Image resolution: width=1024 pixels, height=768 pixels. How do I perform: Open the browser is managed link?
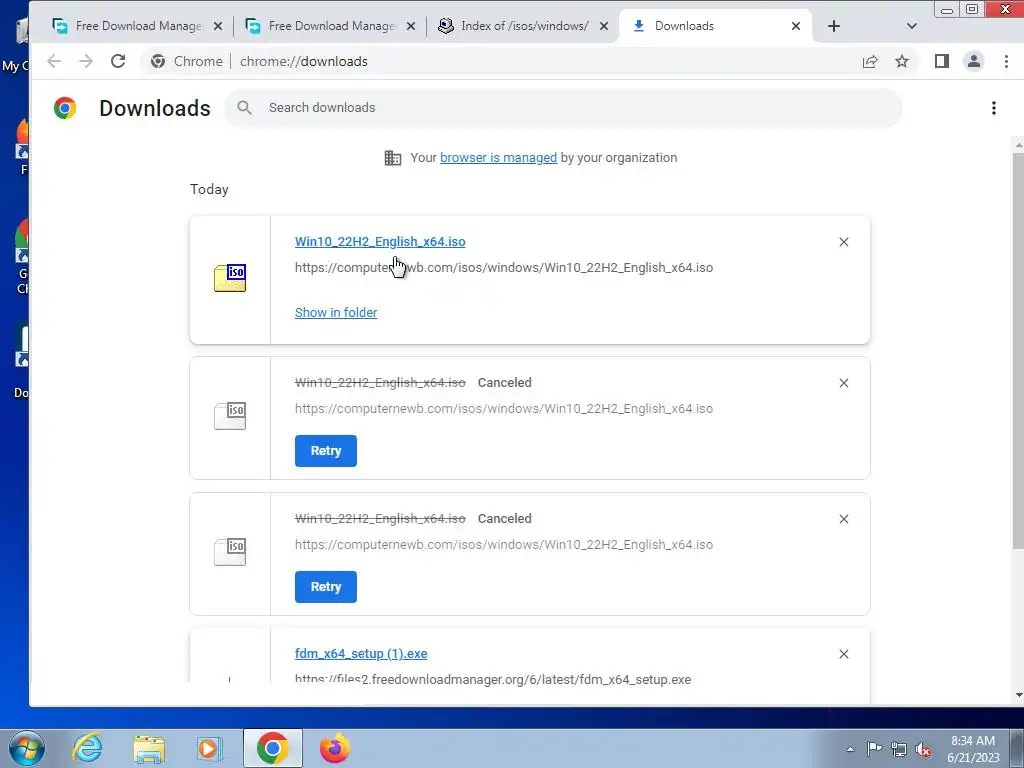(x=498, y=157)
